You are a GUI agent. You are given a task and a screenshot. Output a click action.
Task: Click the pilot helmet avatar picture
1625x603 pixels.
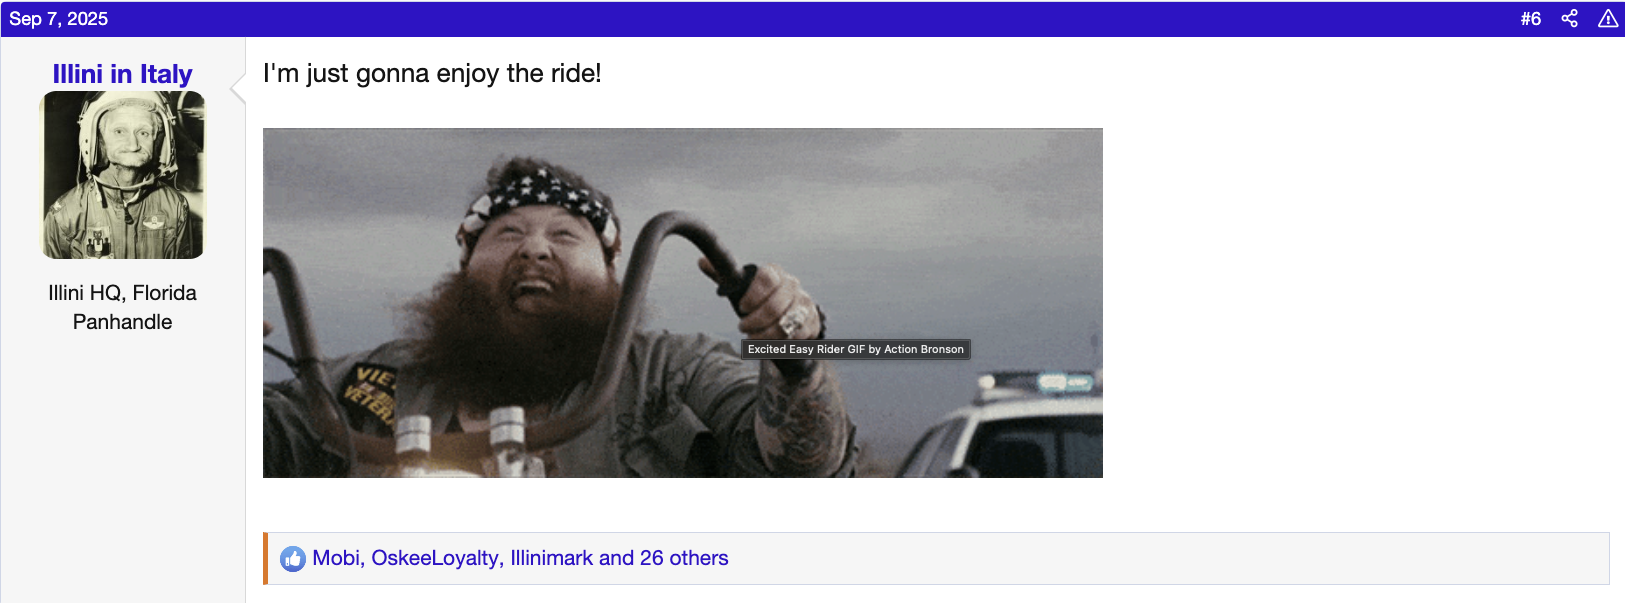click(x=122, y=175)
